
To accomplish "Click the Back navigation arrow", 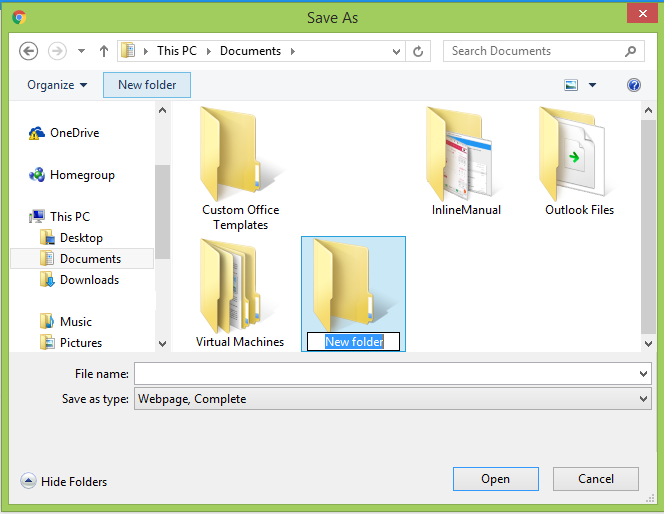I will (28, 51).
